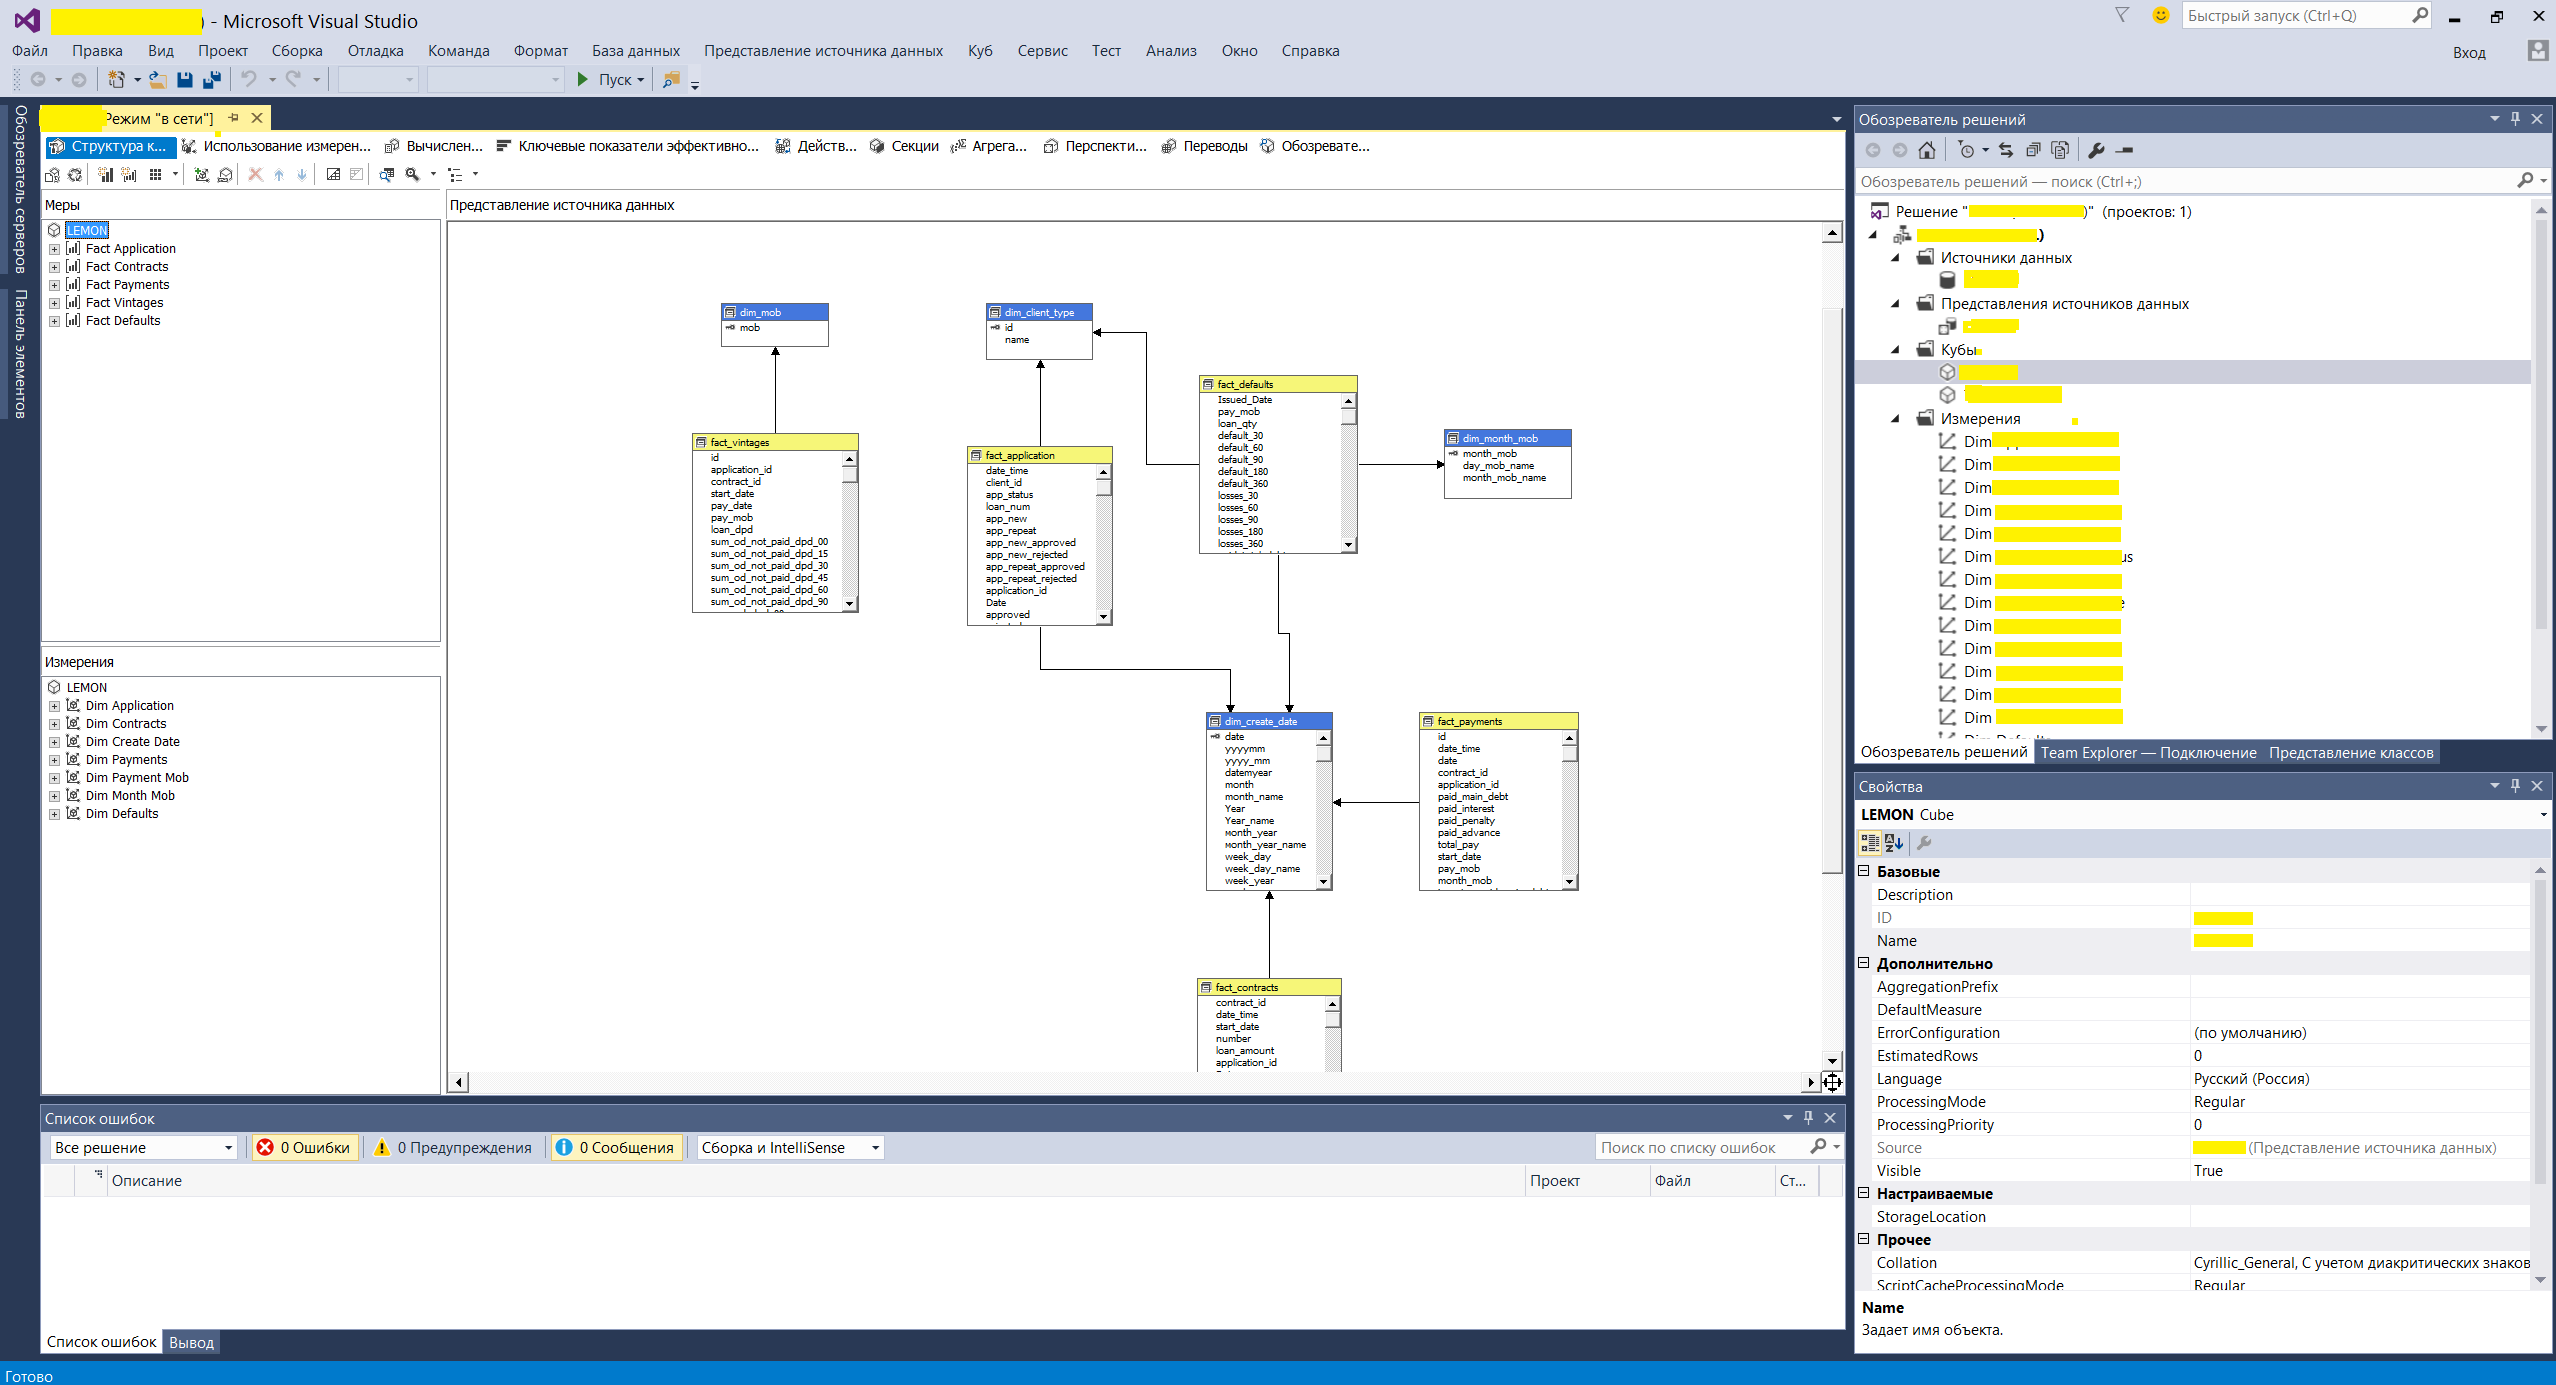Toggle the 0 Сообщения messages filter
The height and width of the screenshot is (1385, 2556).
(x=615, y=1148)
